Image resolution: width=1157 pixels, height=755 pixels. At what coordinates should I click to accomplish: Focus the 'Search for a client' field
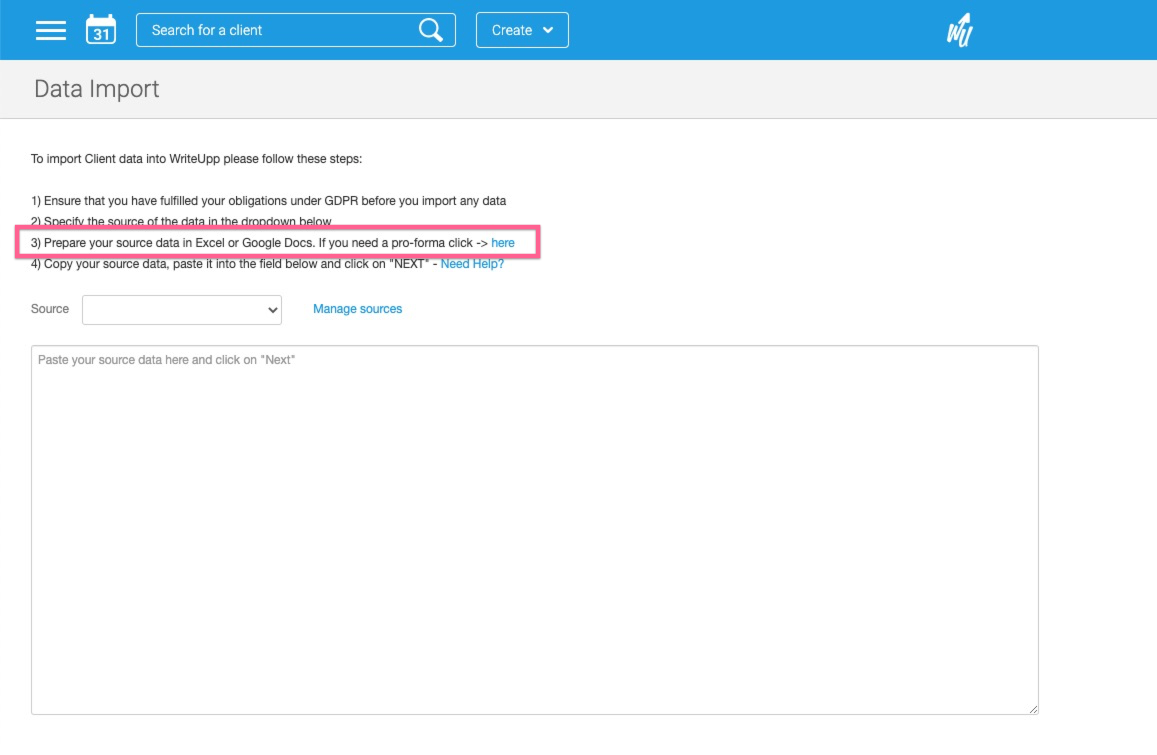pos(280,30)
